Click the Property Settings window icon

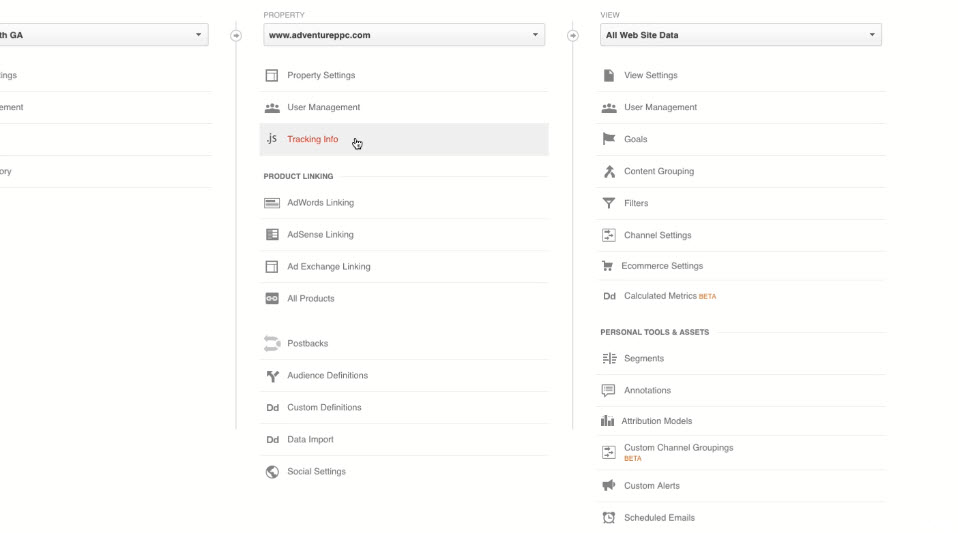(x=271, y=76)
